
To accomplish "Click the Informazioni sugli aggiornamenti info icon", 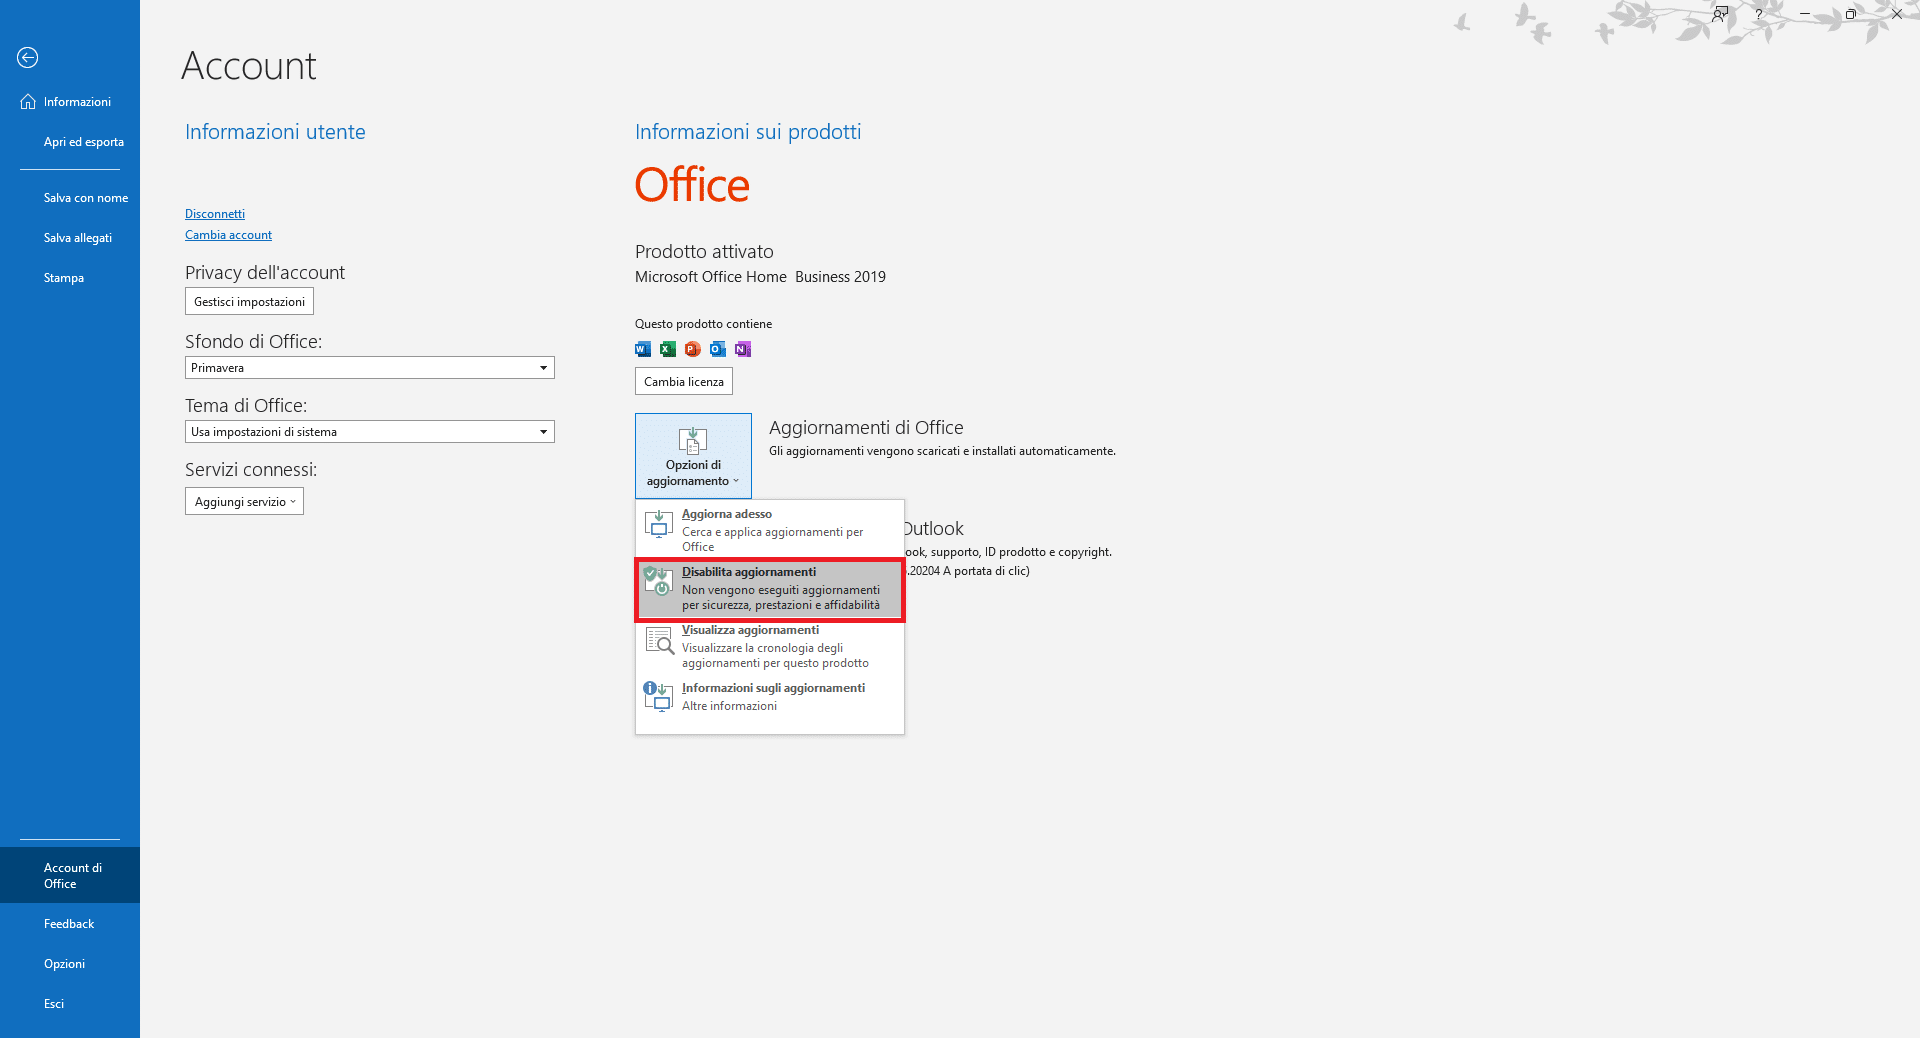I will pos(658,696).
